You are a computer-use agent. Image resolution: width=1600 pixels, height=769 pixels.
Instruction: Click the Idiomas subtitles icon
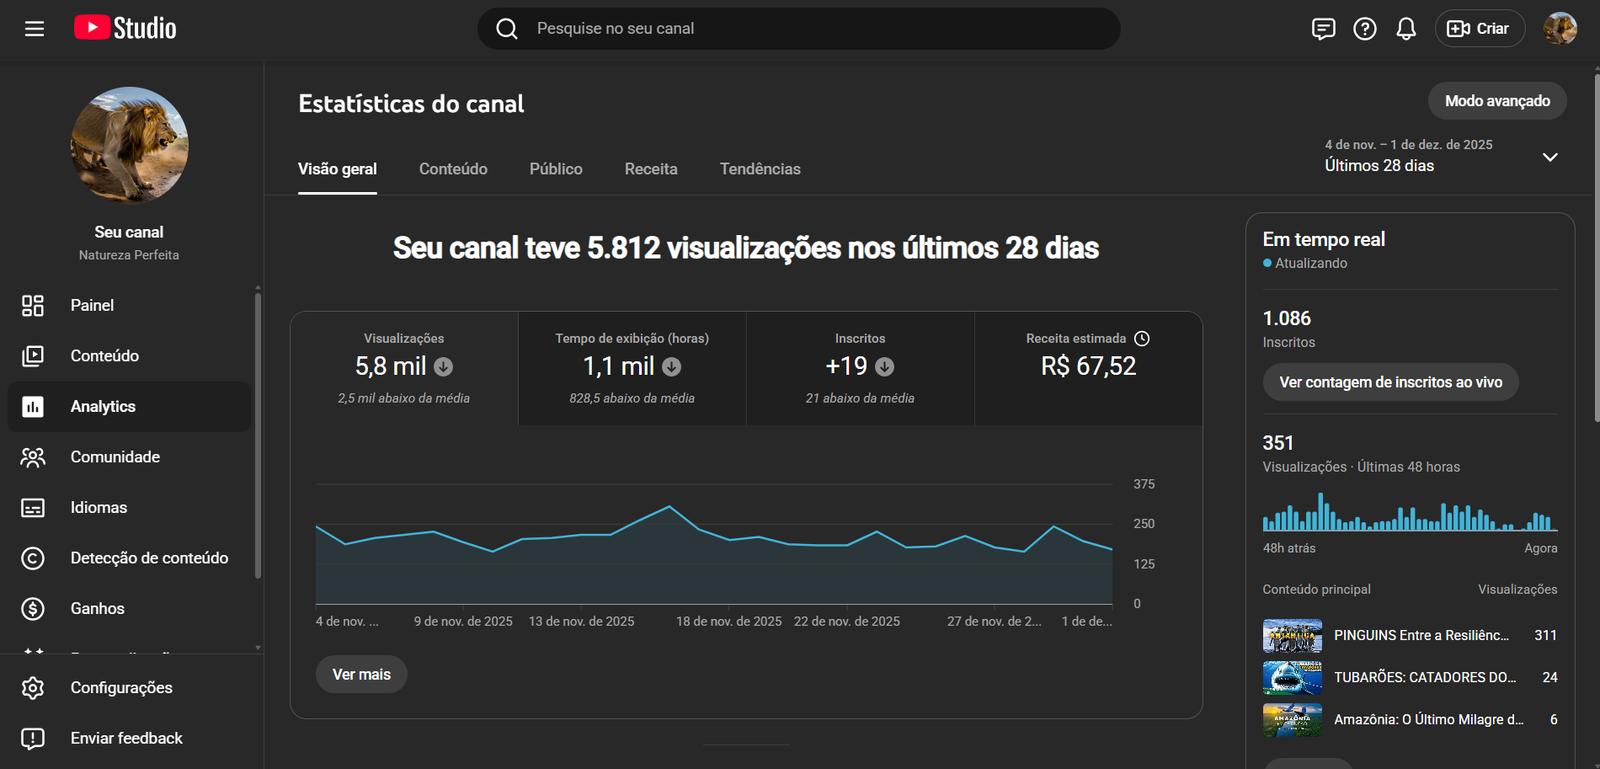33,508
